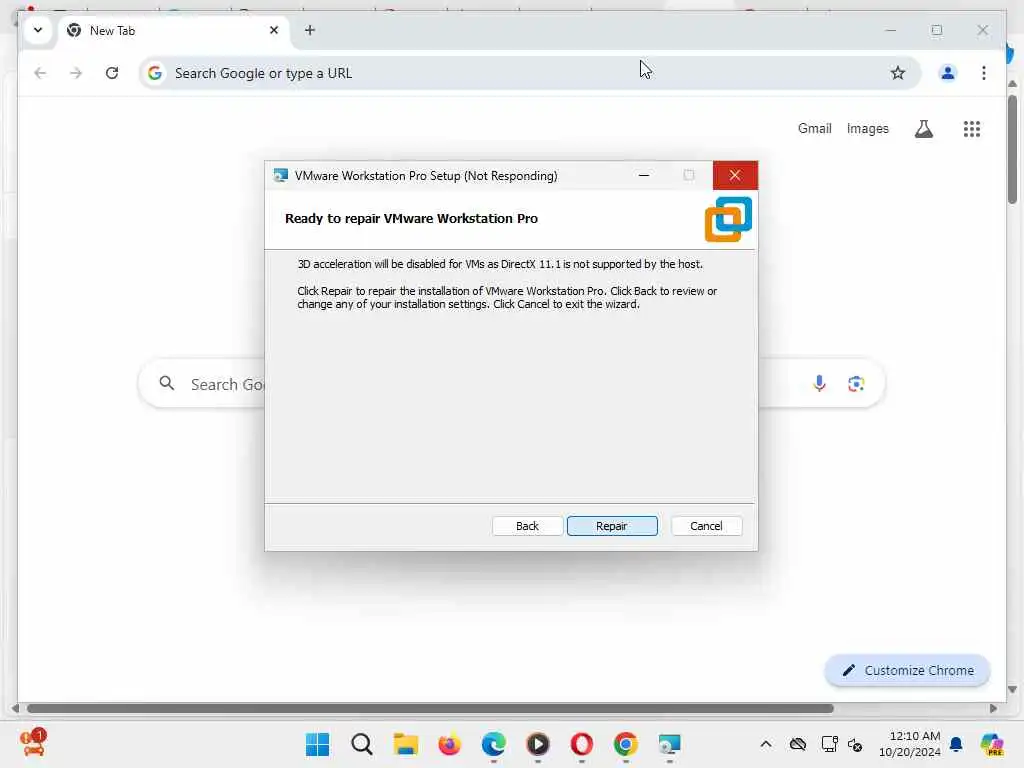Reload the page in Chrome
The image size is (1024, 768).
(112, 73)
